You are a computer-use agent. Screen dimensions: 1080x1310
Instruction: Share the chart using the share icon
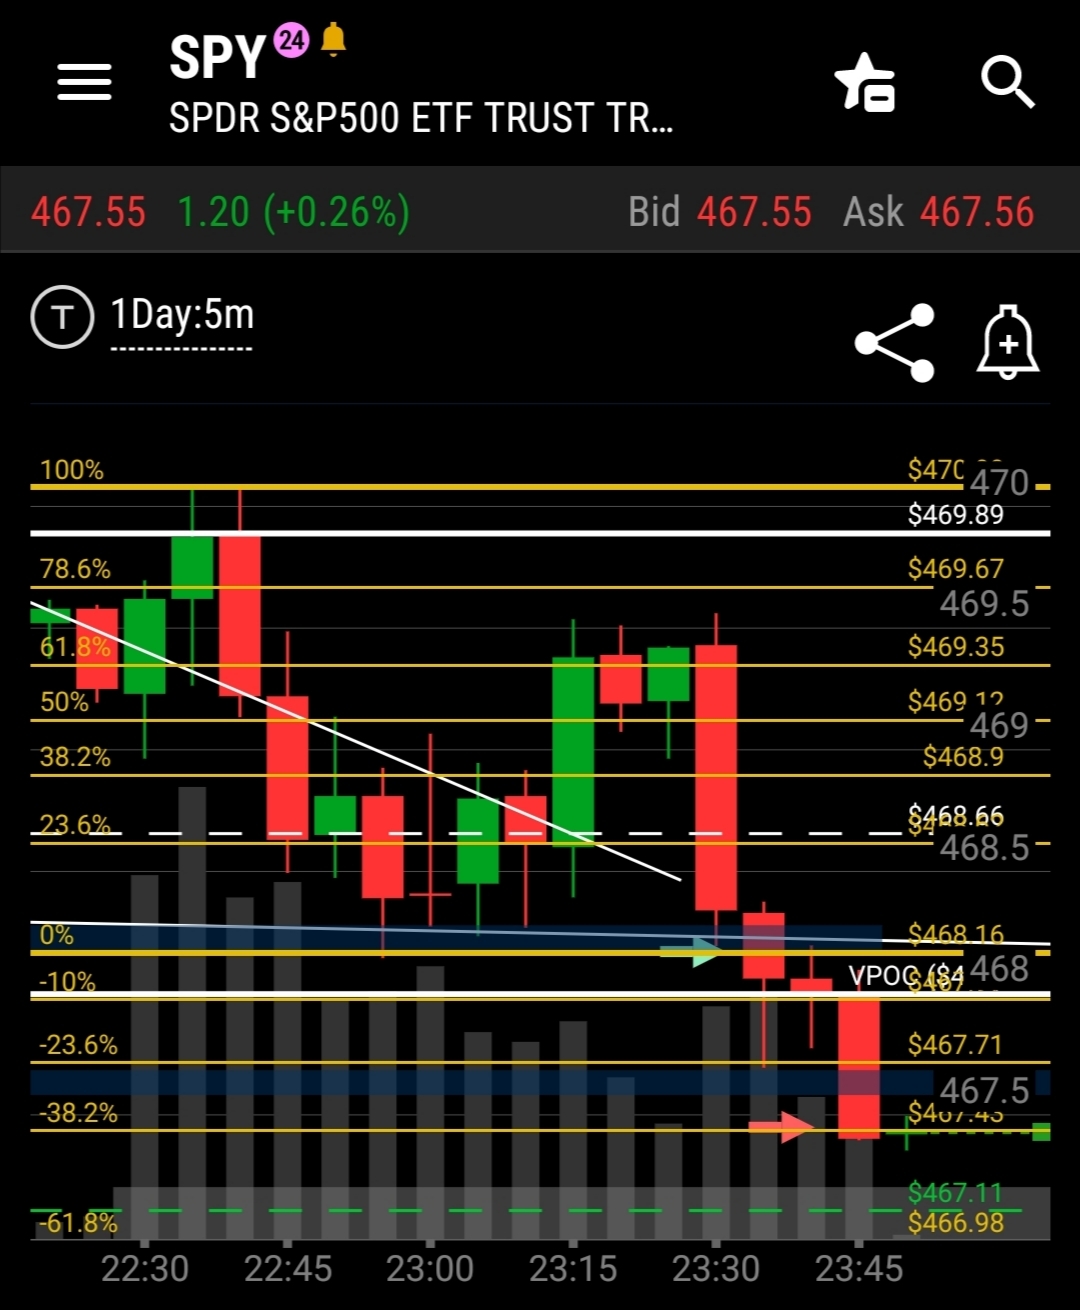[x=894, y=343]
